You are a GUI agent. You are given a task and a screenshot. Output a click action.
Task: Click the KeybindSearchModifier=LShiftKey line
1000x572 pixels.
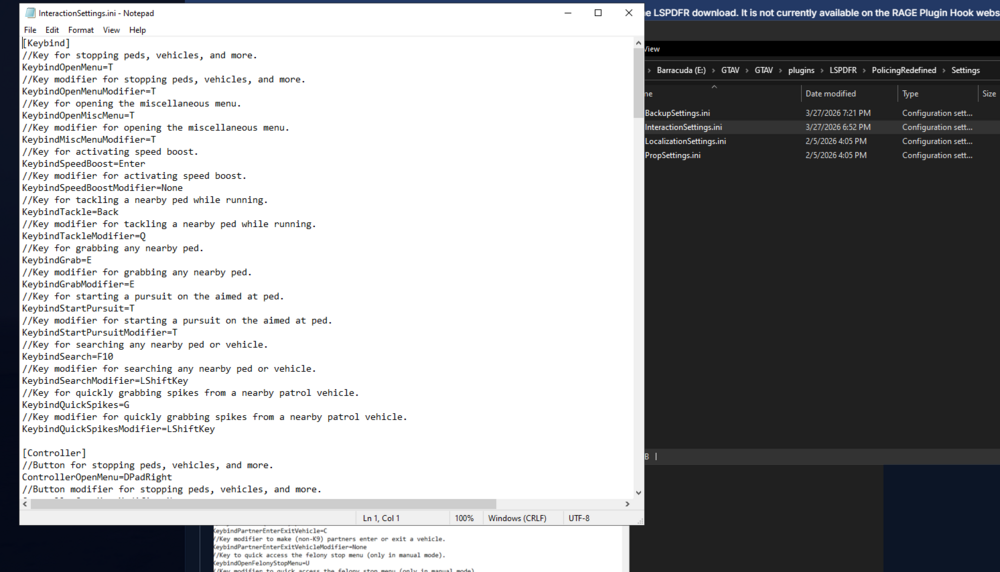(105, 381)
